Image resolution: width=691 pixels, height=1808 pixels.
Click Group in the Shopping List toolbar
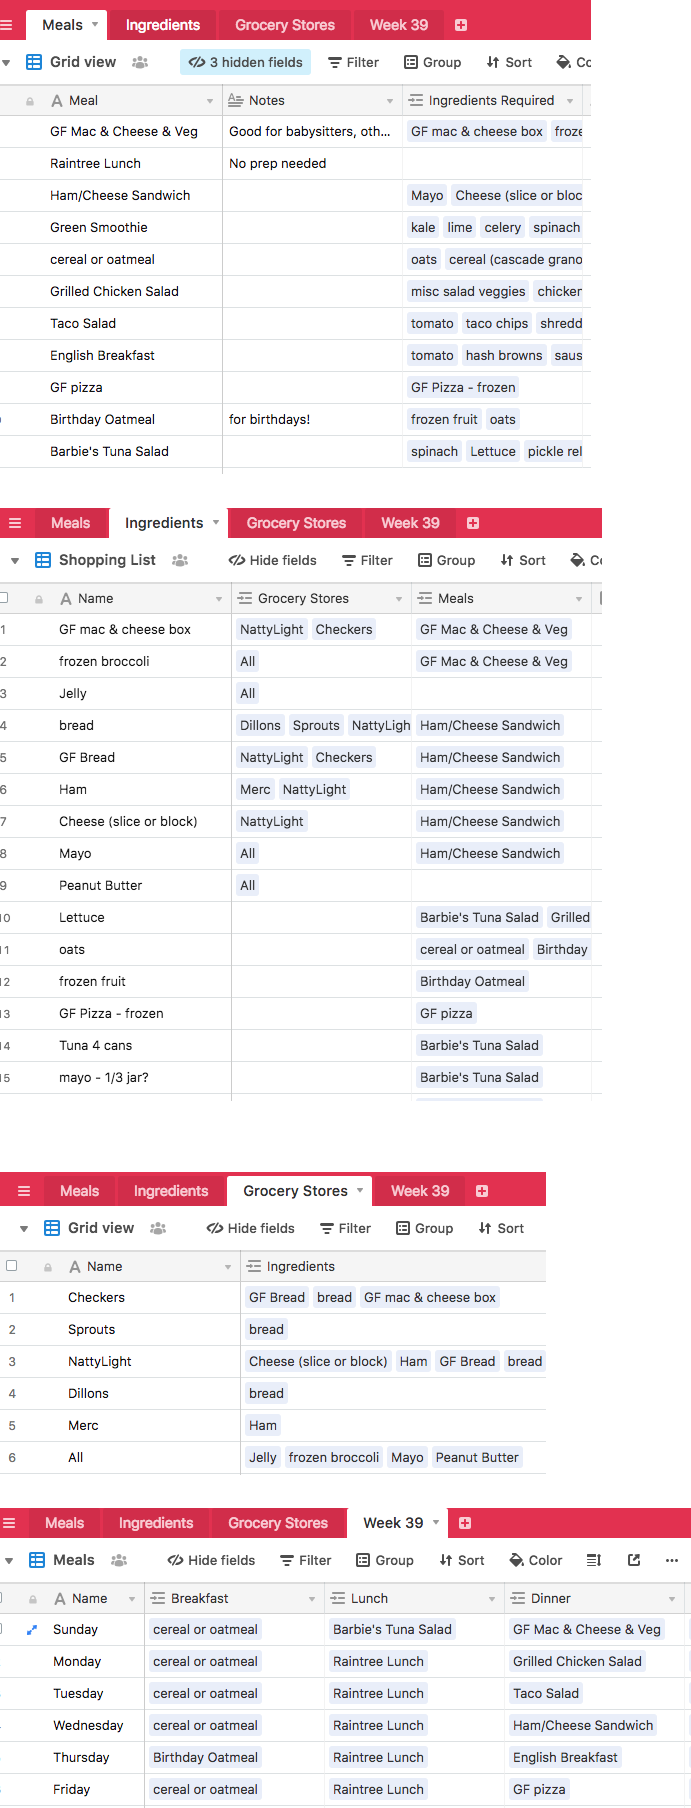tap(446, 560)
